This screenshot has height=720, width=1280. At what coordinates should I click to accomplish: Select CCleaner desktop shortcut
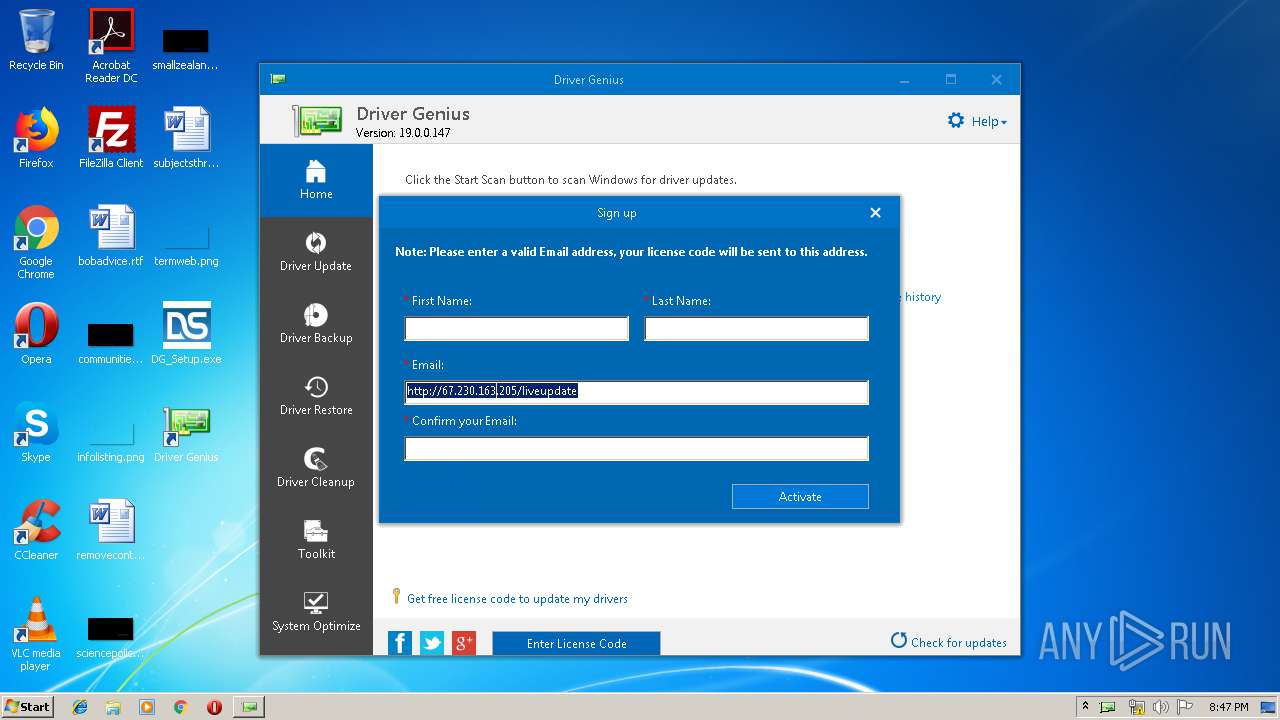(36, 530)
